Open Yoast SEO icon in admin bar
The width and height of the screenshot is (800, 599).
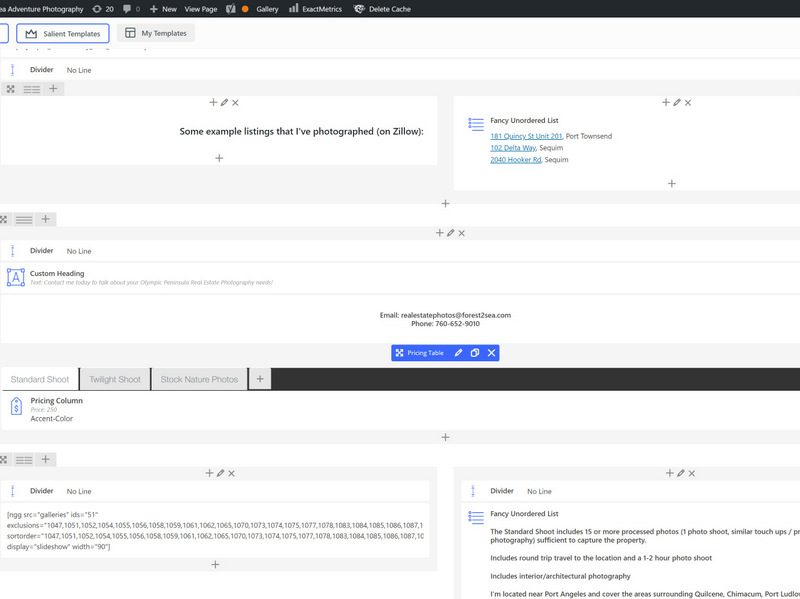click(230, 9)
